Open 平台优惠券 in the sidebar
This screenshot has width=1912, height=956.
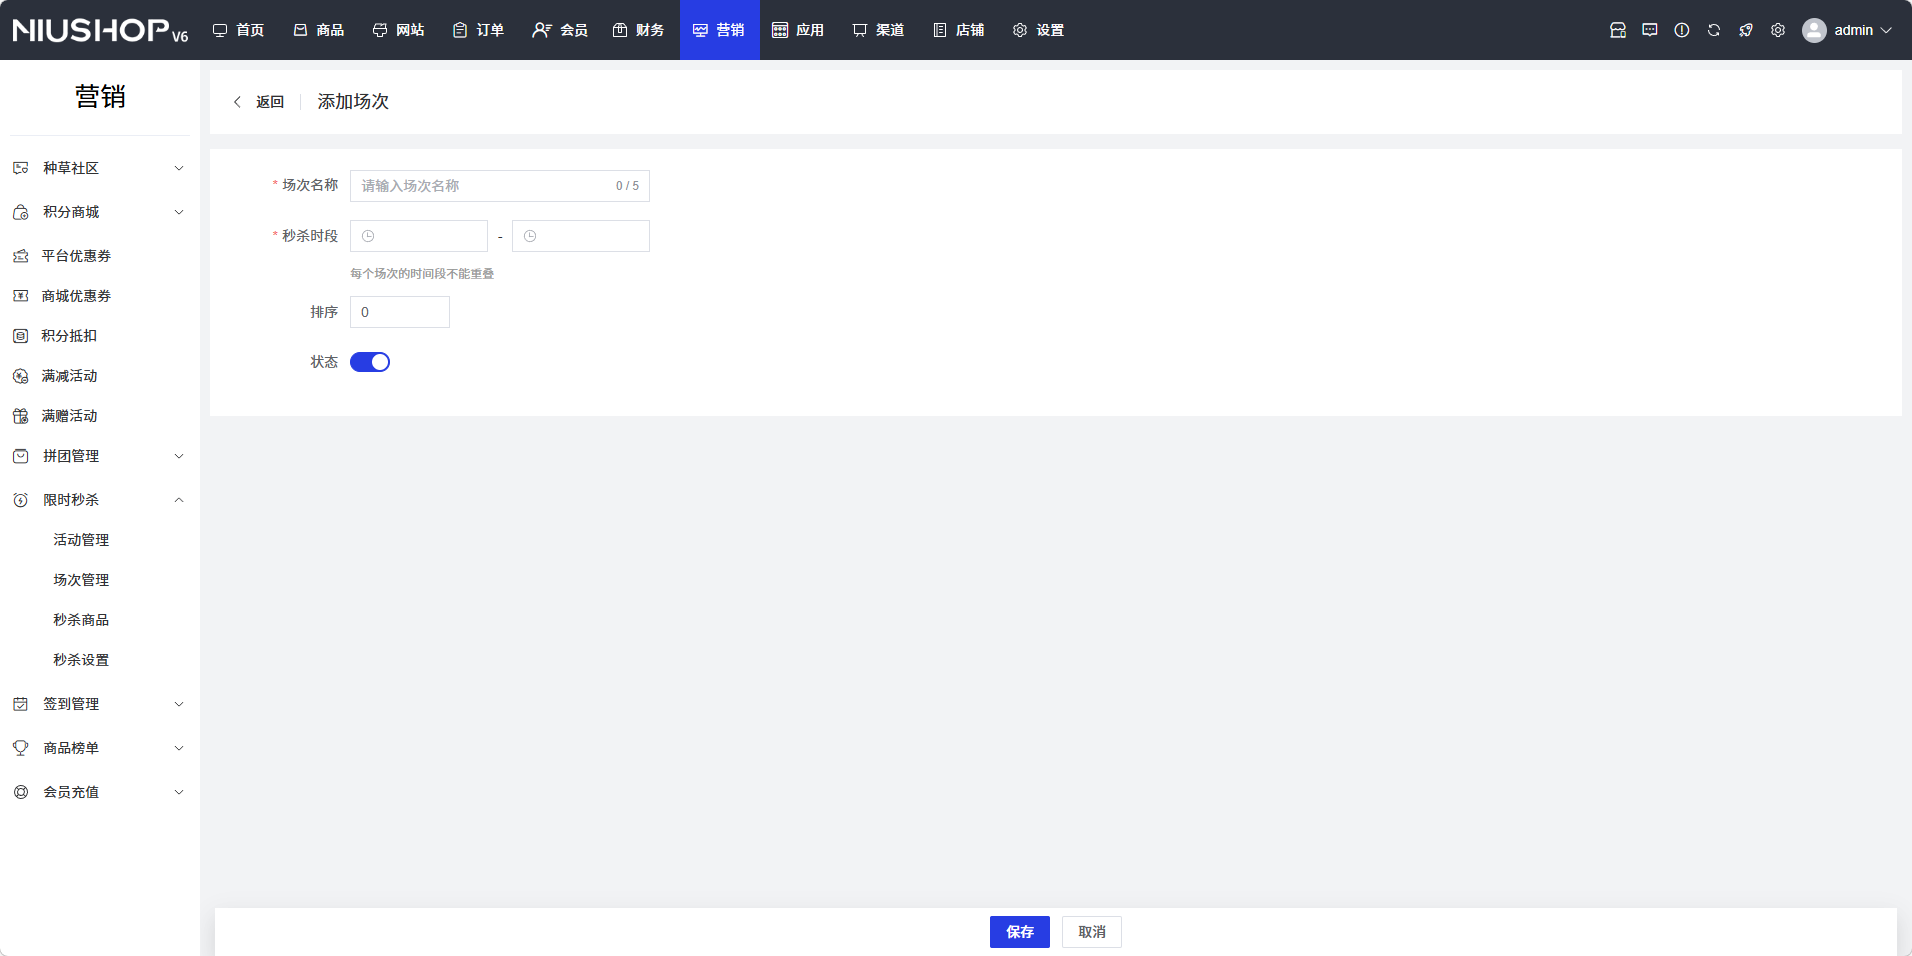(100, 256)
